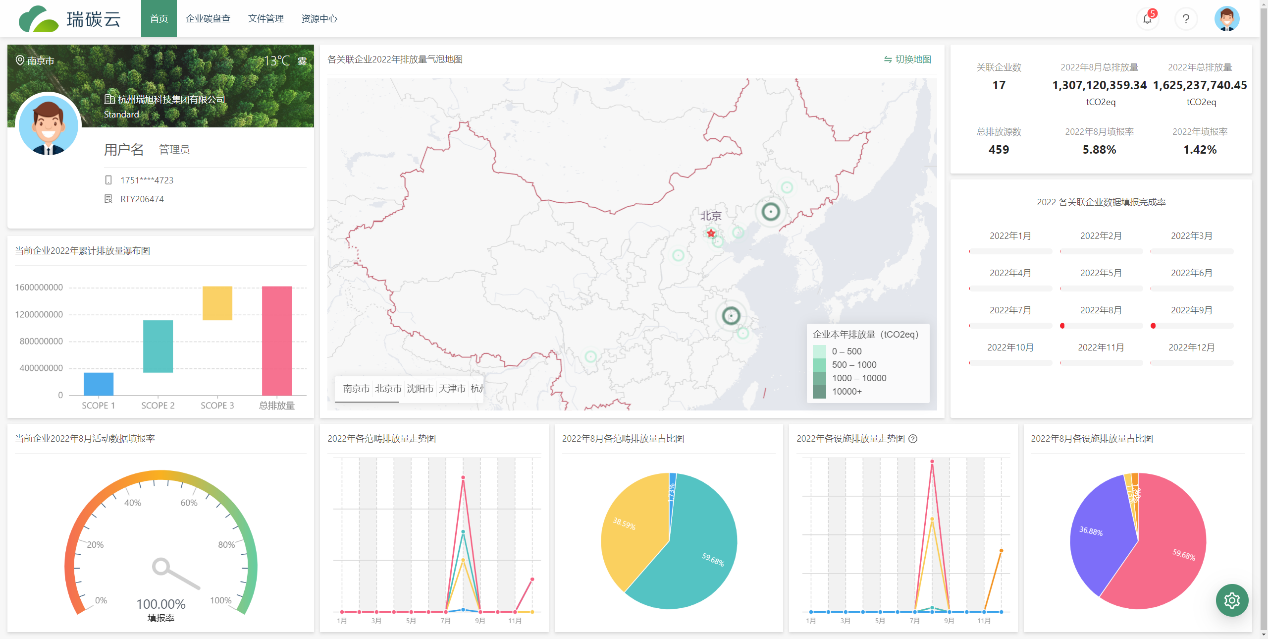The image size is (1268, 639).
Task: Select the 天津市 city tab under map
Action: point(451,389)
